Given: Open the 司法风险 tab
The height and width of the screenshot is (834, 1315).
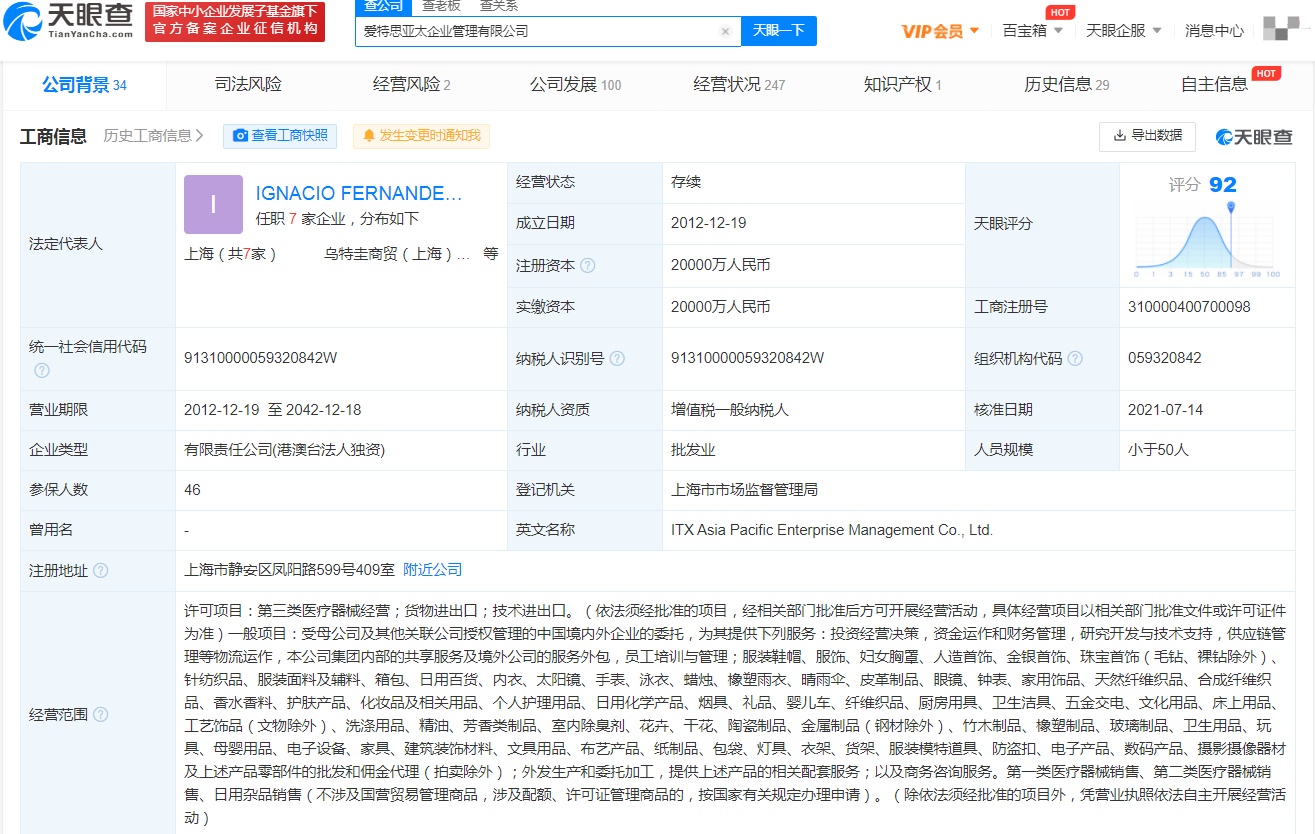Looking at the screenshot, I should click(248, 85).
